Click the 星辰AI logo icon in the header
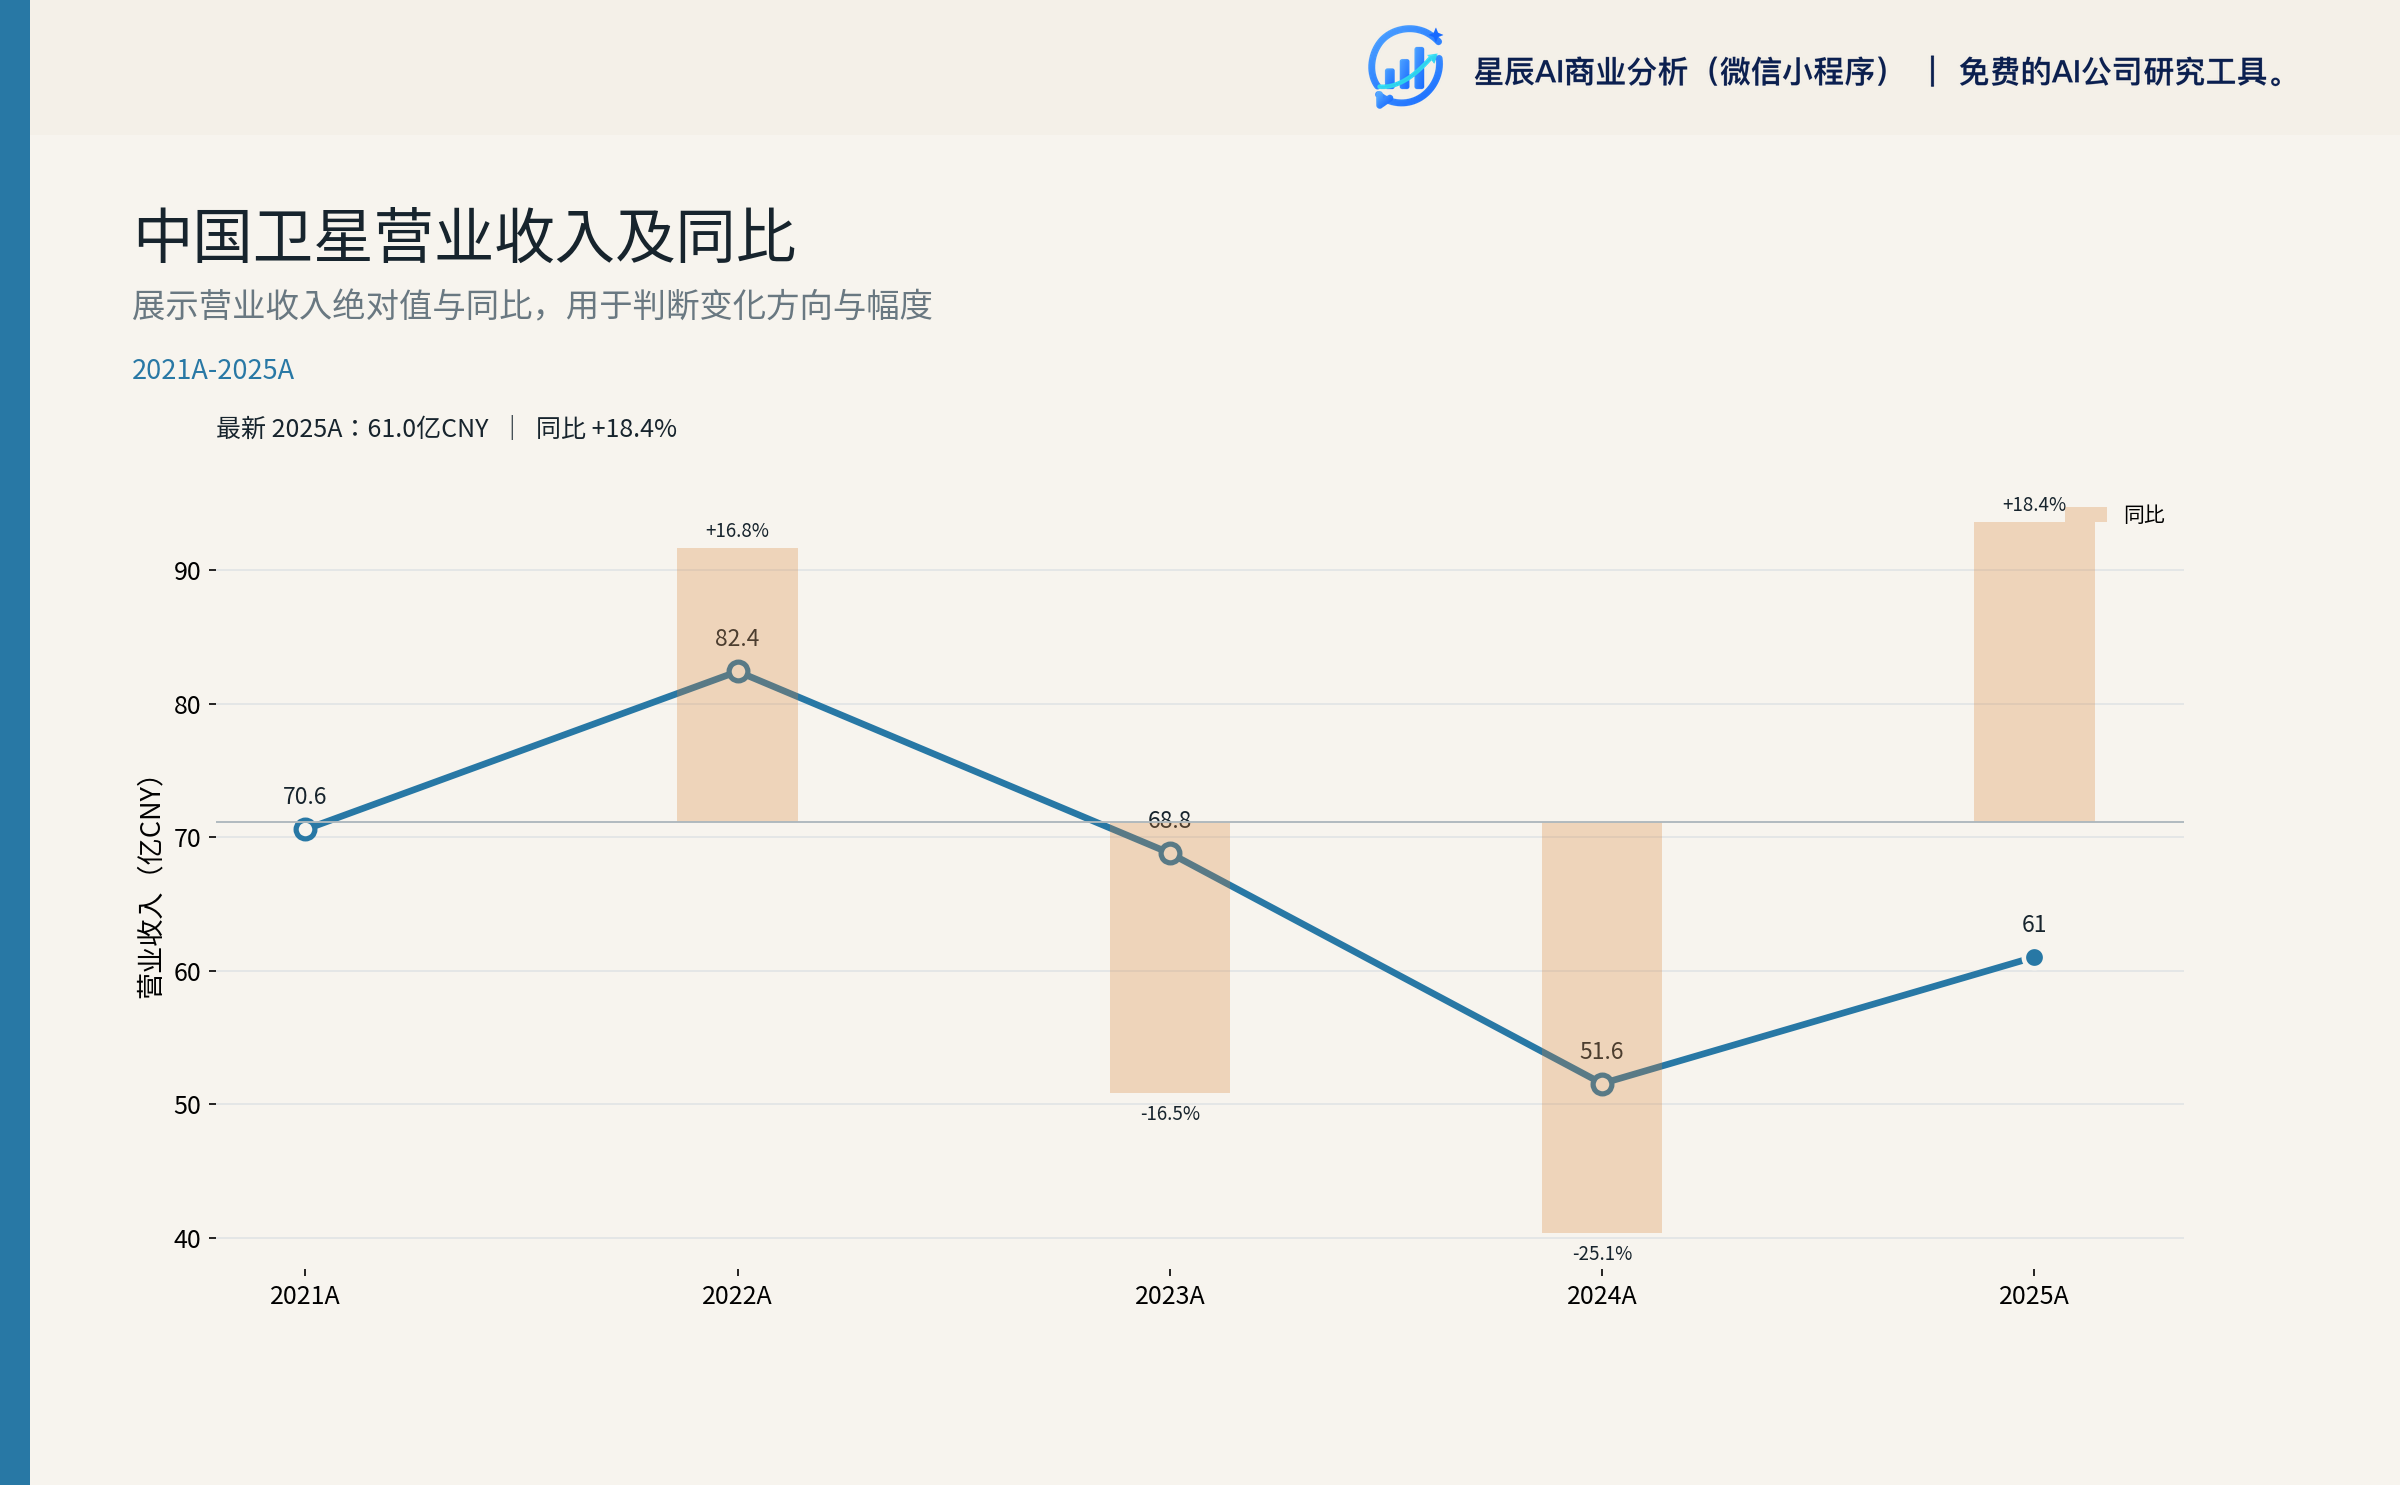This screenshot has width=2400, height=1485. (1405, 67)
